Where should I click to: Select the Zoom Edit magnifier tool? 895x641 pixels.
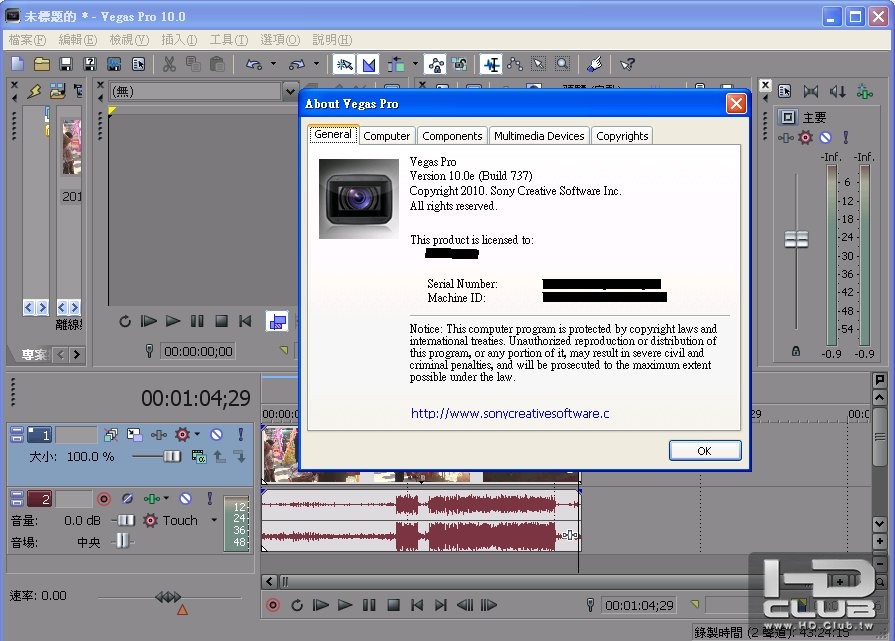[x=563, y=64]
